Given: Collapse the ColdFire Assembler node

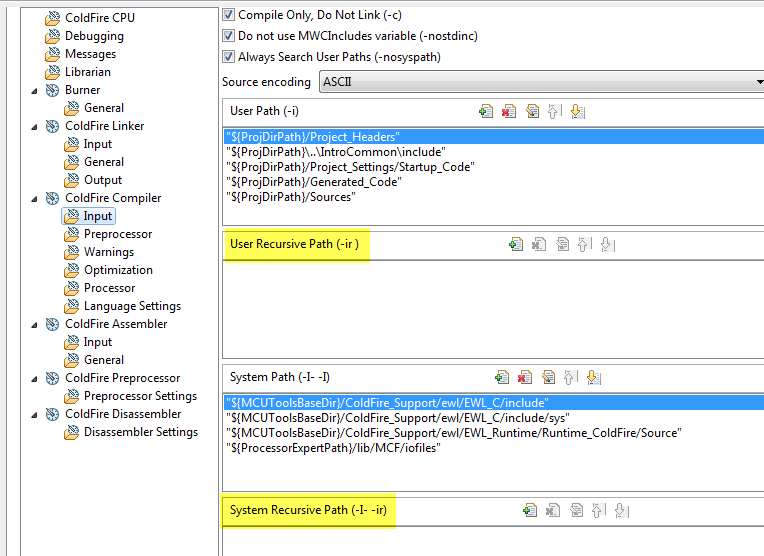Looking at the screenshot, I should pos(34,325).
